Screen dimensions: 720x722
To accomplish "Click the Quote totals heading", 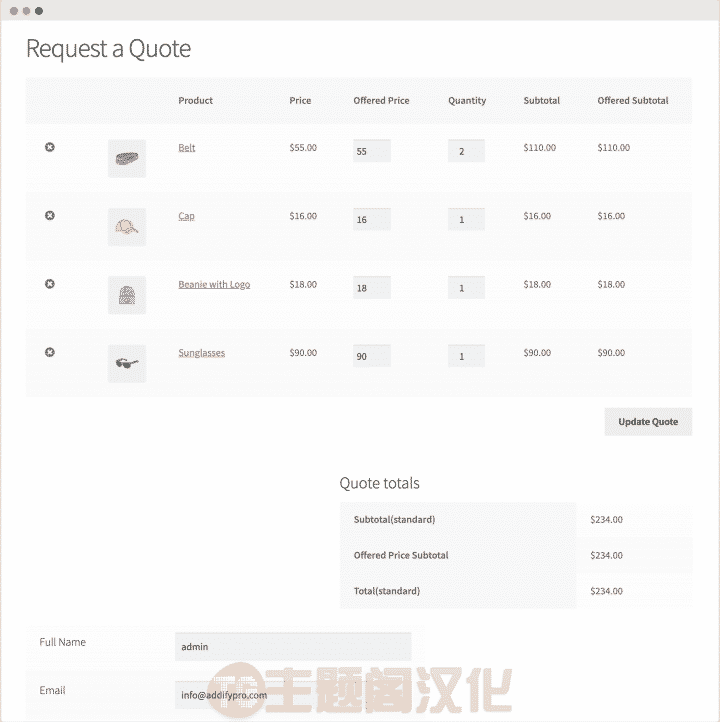I will [379, 483].
